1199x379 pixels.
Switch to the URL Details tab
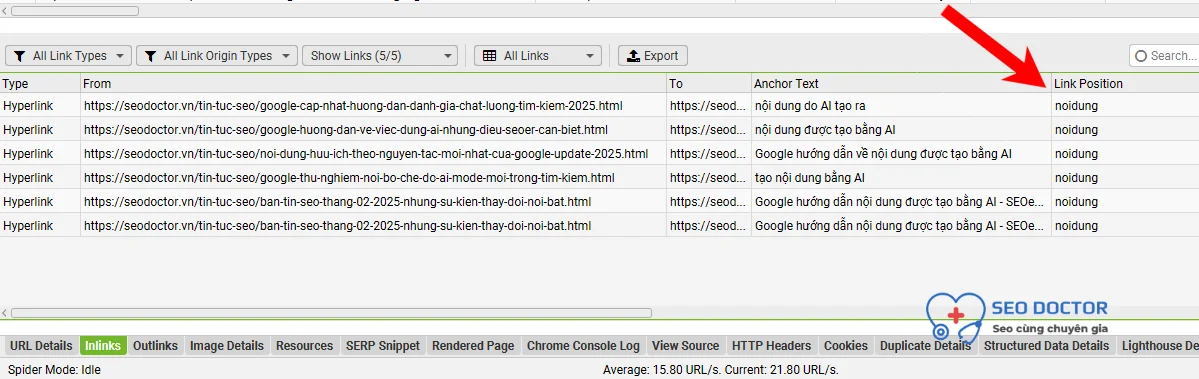41,346
